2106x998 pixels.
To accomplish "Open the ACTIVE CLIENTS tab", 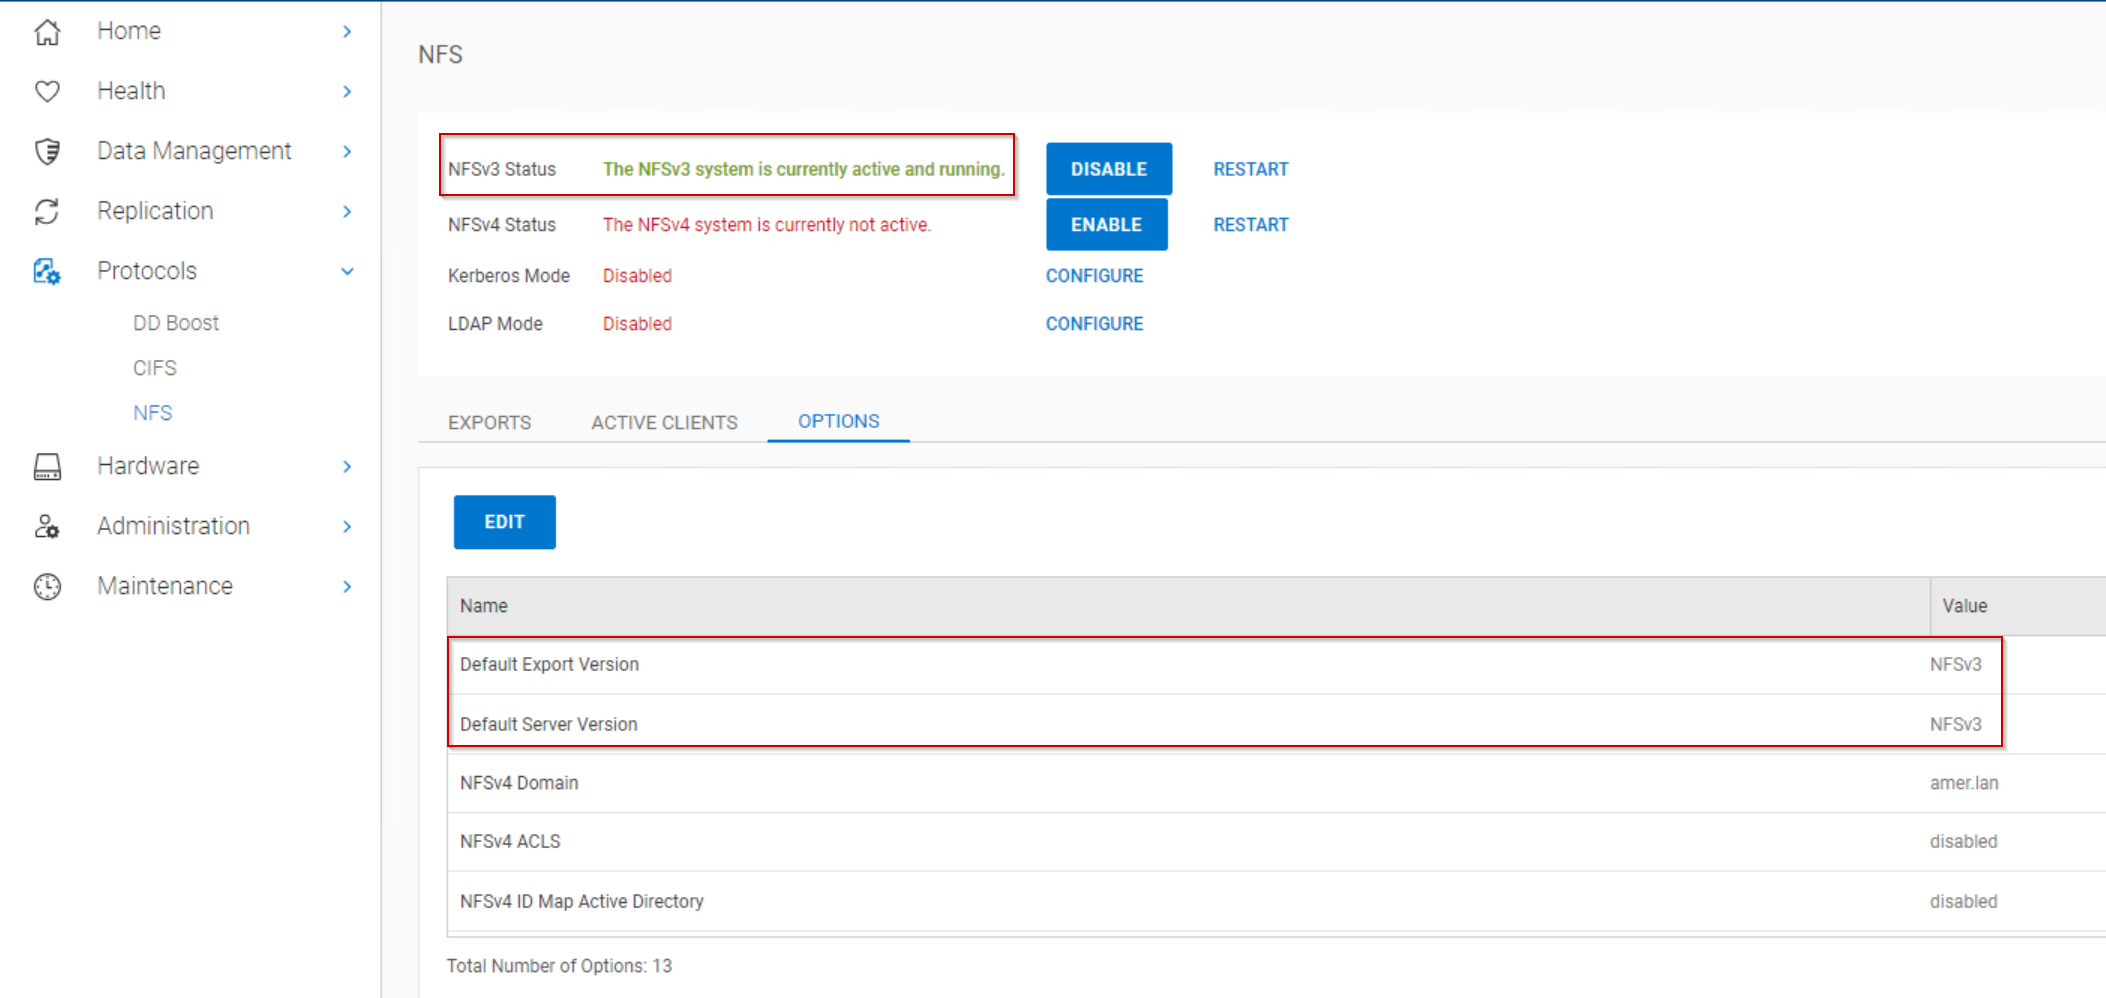I will tap(664, 422).
